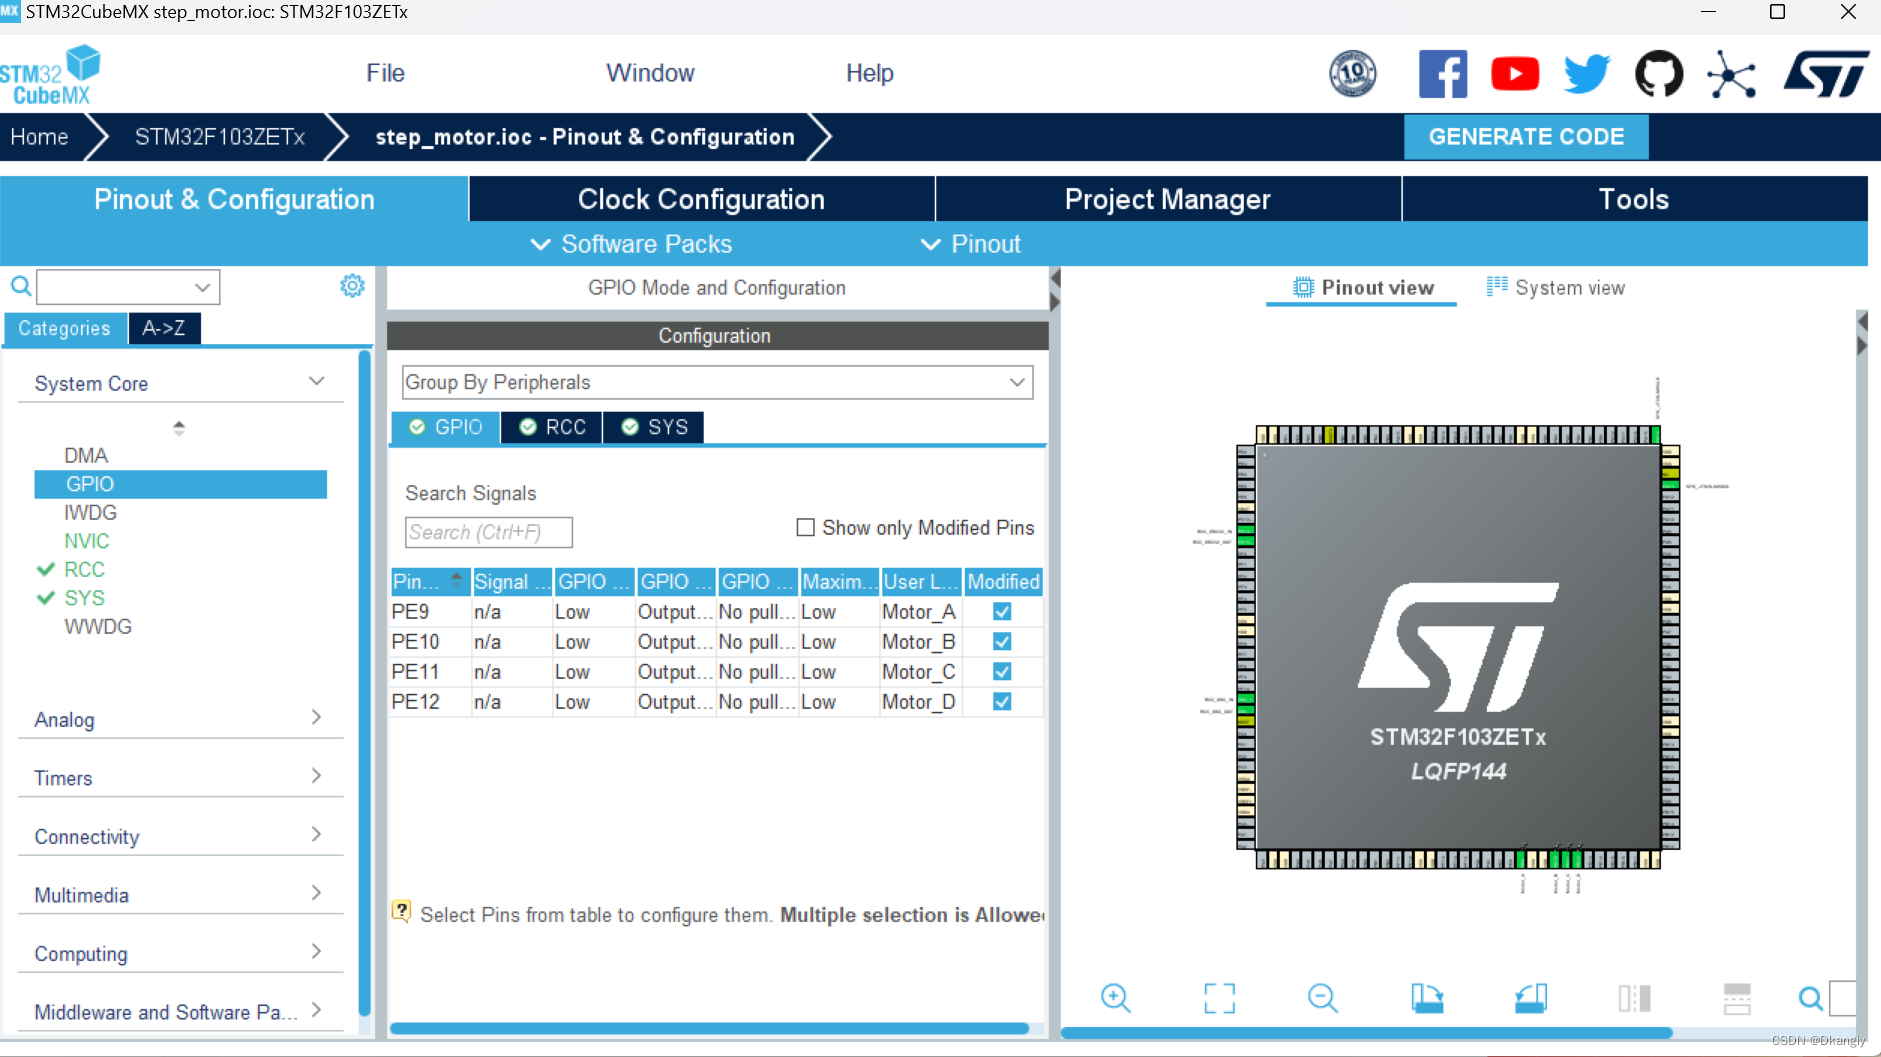Enable Show only Modified Pins
Screen dimensions: 1881x1057
click(x=806, y=527)
